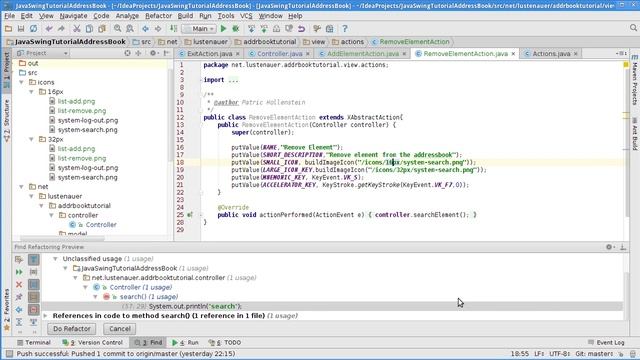The image size is (640, 360).
Task: Click the Open folder toolbar icon
Action: [x=8, y=29]
